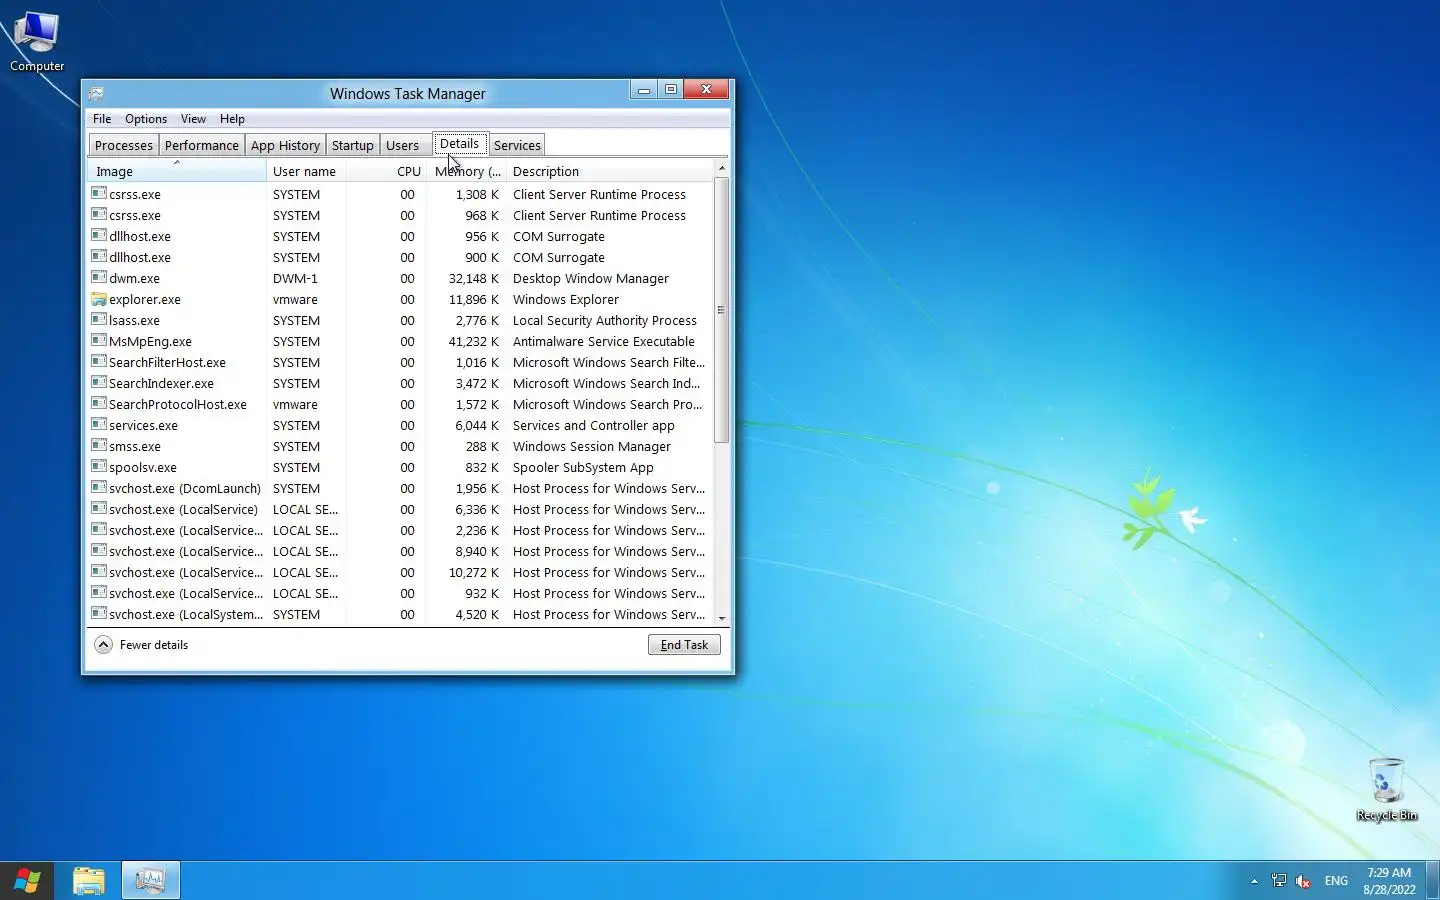Sort by the Description column header
Image resolution: width=1440 pixels, height=900 pixels.
(x=610, y=171)
